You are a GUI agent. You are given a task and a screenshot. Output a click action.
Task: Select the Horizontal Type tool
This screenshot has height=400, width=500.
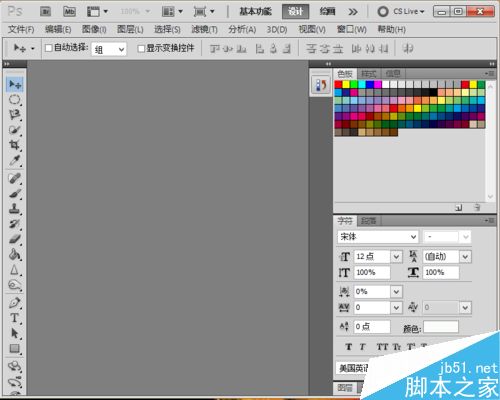pos(15,318)
